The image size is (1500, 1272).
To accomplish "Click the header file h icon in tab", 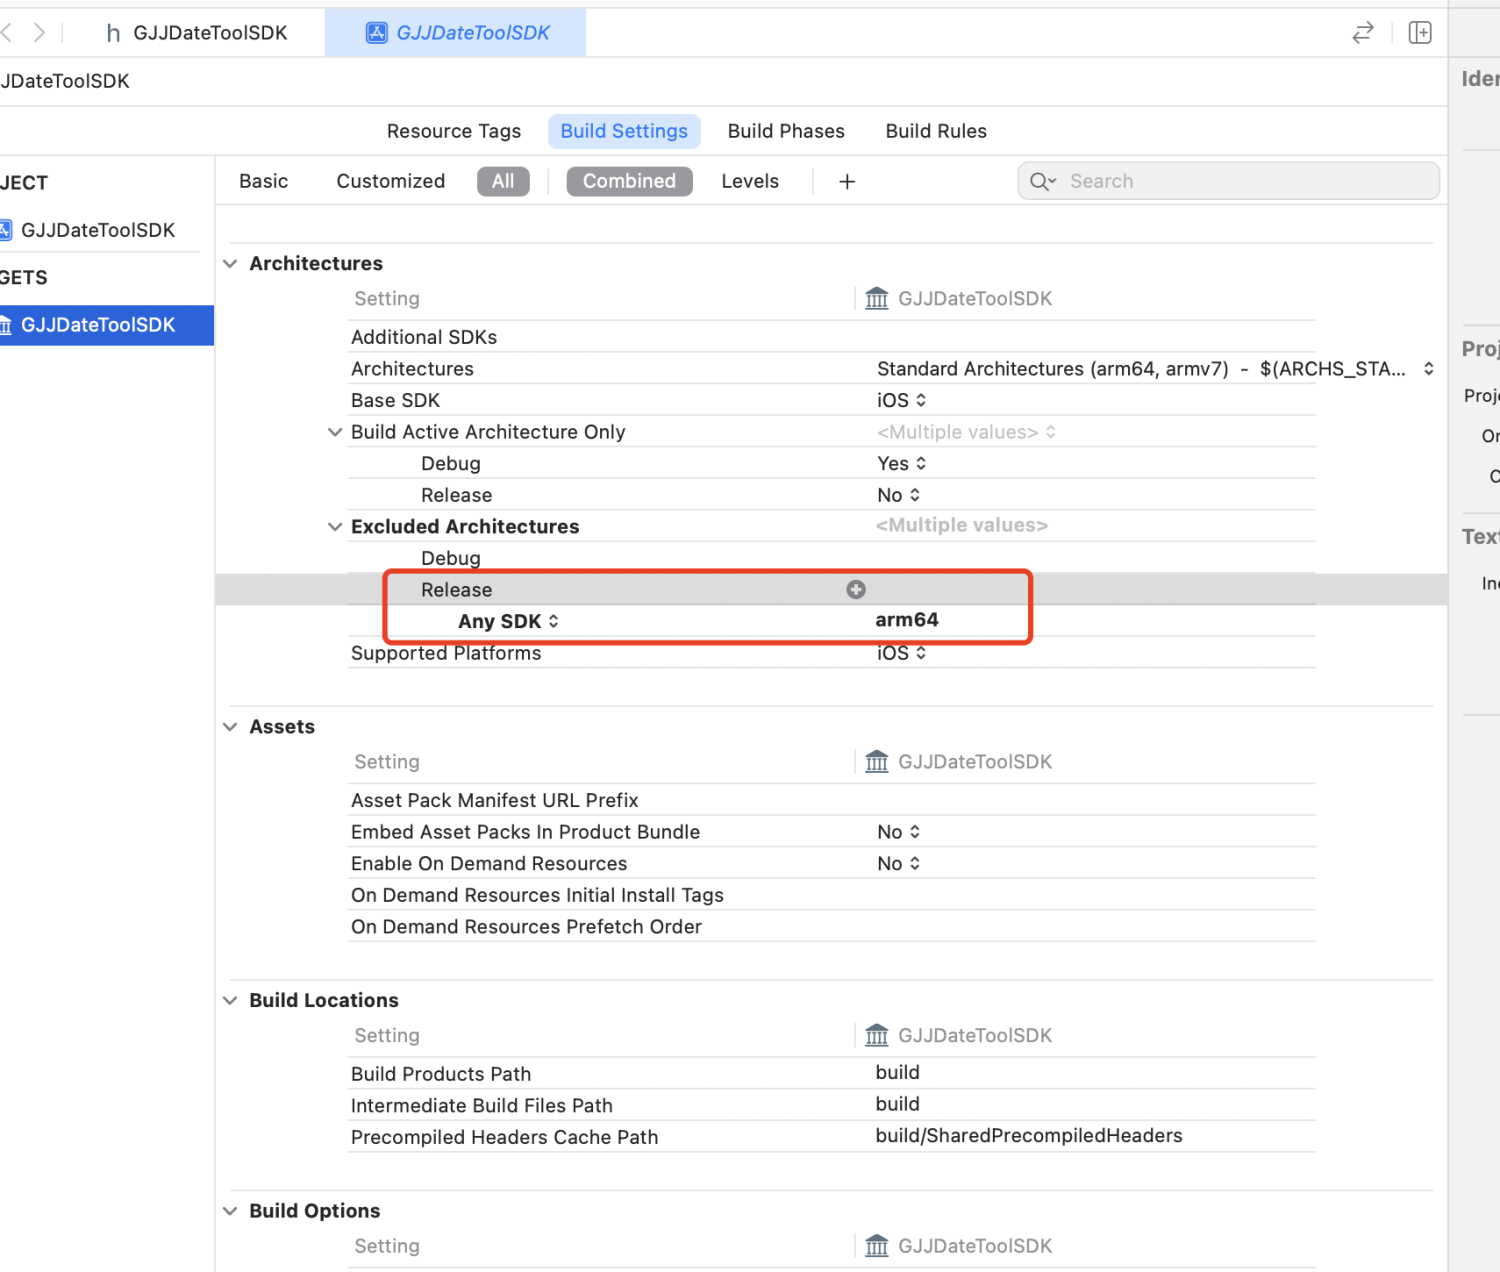I will [113, 33].
